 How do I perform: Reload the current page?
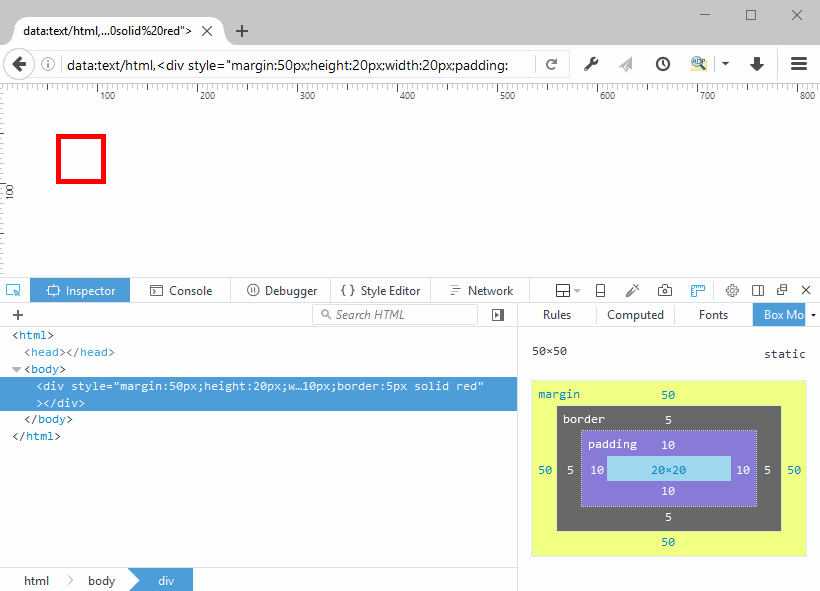tap(551, 64)
